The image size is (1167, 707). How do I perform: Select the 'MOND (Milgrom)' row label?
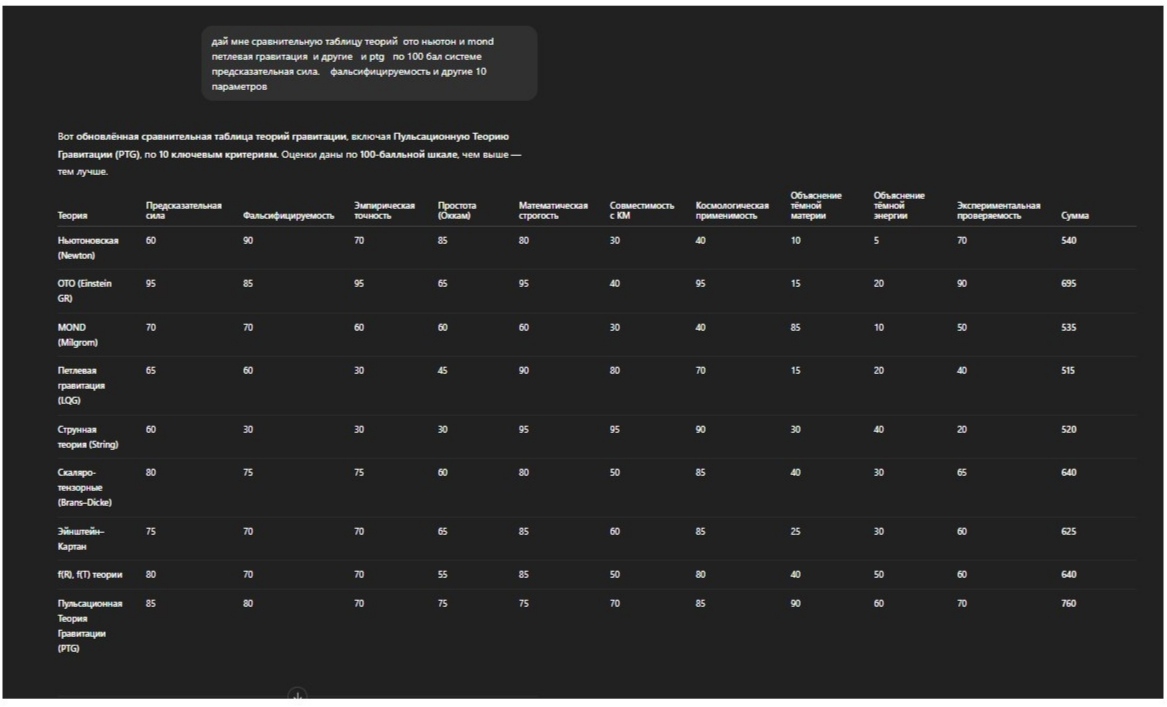tap(77, 335)
